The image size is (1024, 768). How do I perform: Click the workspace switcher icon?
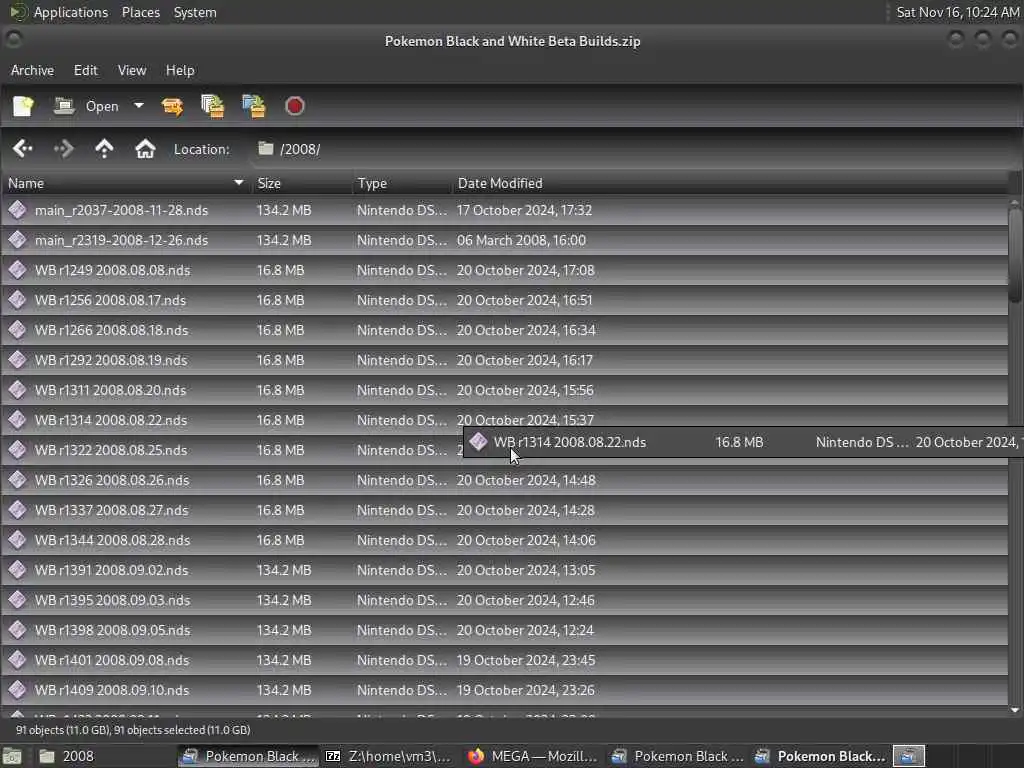tap(908, 756)
